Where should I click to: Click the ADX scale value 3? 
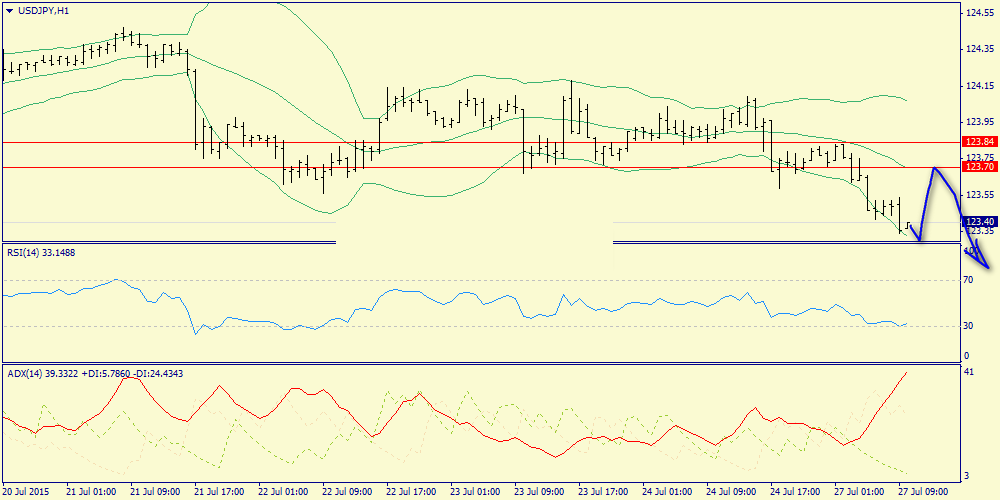pyautogui.click(x=968, y=475)
